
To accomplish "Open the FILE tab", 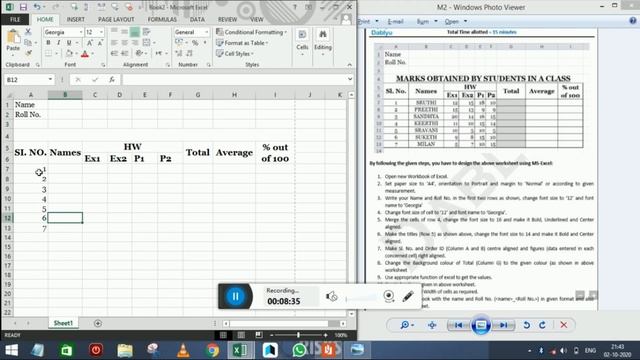I will [15, 19].
